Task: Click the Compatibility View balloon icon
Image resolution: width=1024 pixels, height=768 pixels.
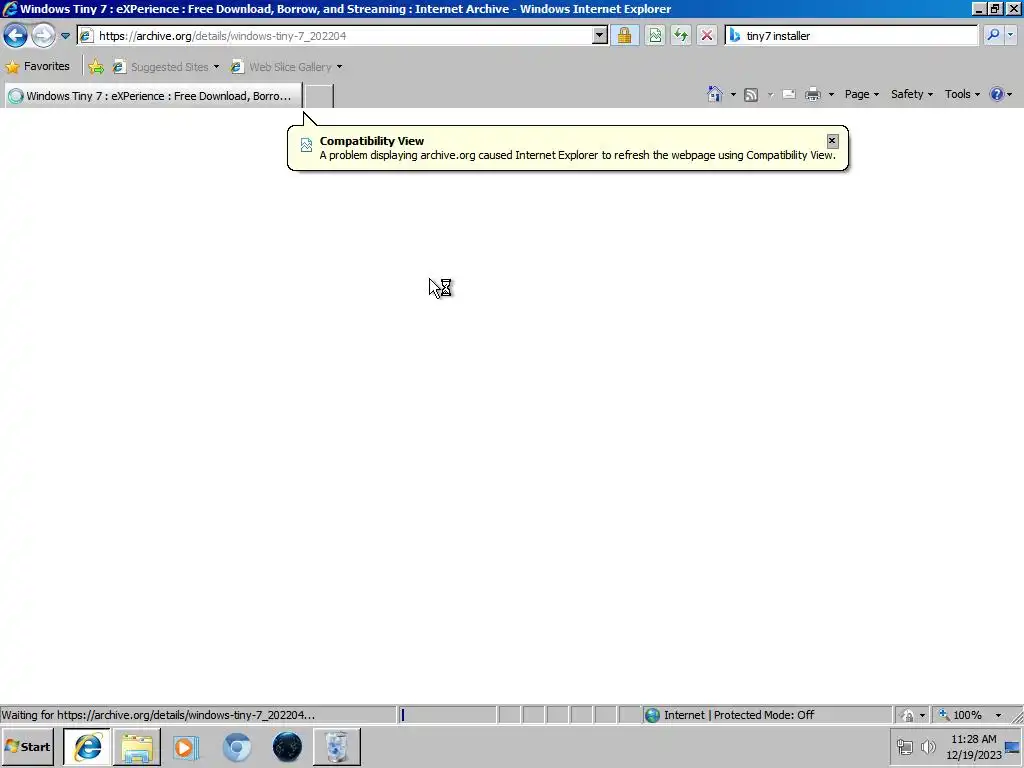Action: pyautogui.click(x=306, y=145)
